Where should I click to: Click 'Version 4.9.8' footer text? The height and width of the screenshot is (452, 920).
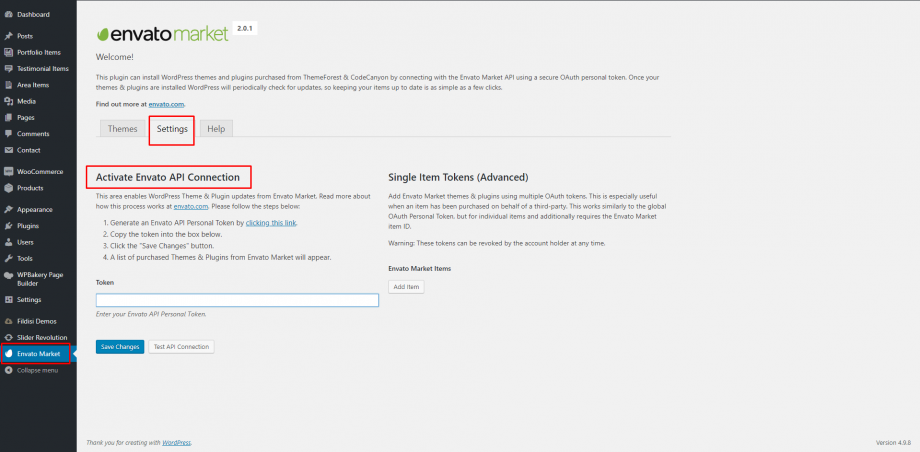(x=893, y=443)
